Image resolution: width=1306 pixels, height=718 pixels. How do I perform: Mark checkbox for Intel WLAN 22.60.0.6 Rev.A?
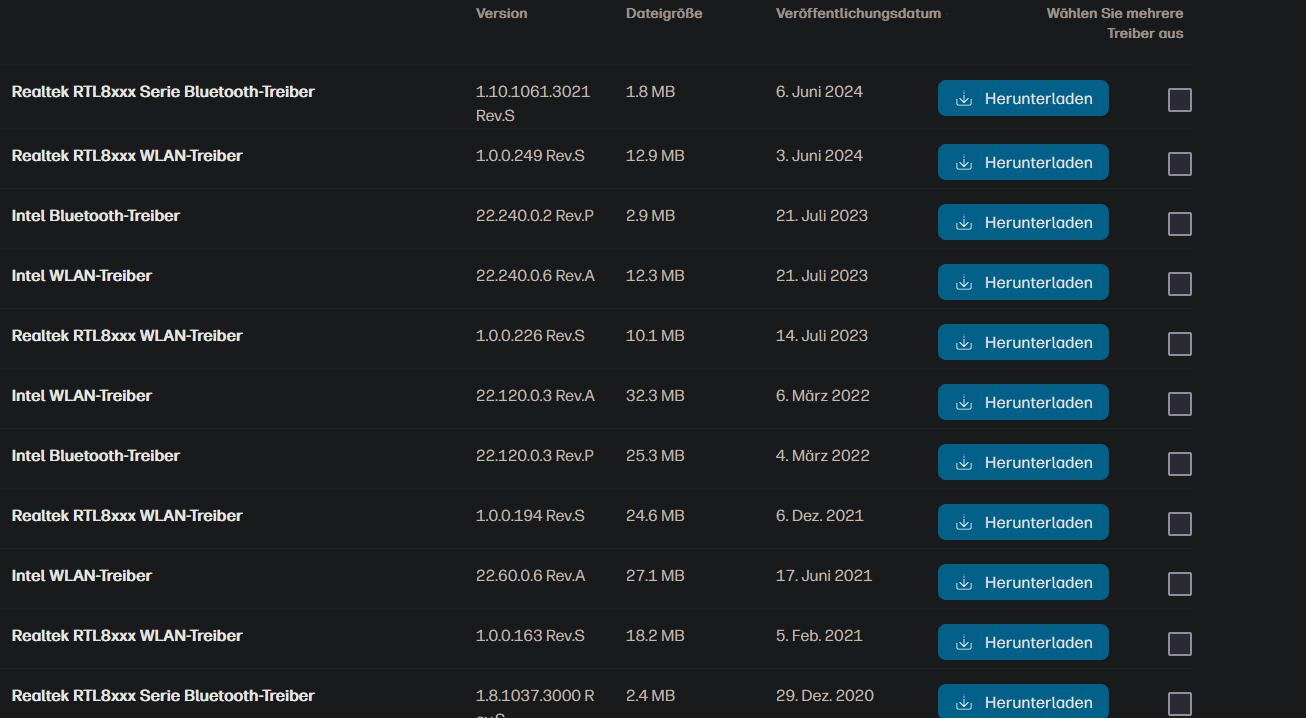(x=1180, y=584)
